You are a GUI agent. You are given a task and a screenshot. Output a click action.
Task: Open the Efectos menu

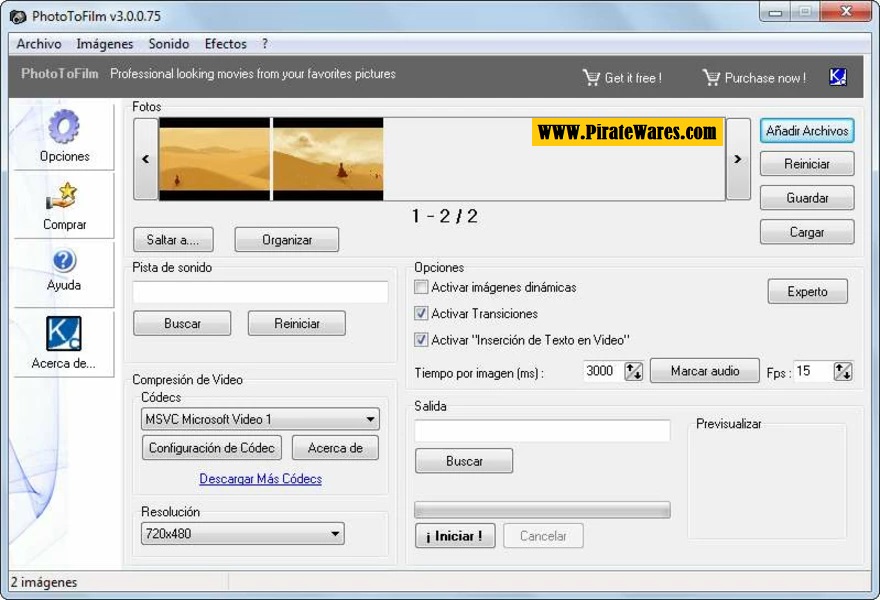[225, 44]
